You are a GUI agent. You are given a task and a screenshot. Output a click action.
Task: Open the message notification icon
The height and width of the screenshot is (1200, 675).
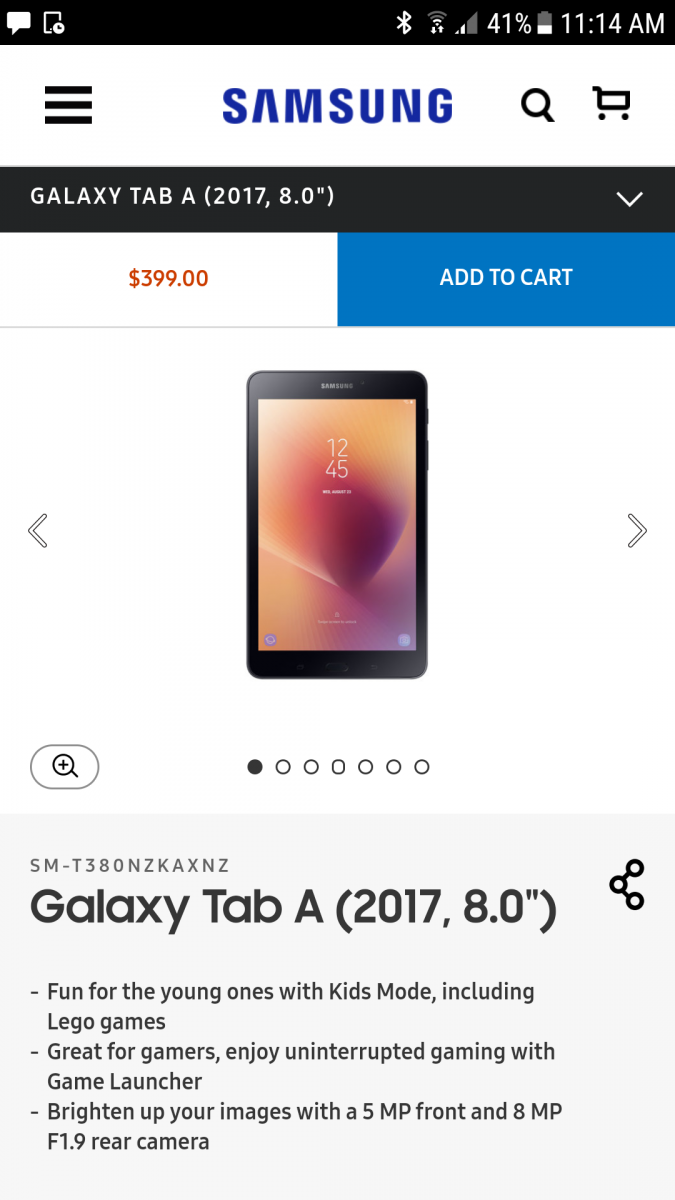click(19, 23)
